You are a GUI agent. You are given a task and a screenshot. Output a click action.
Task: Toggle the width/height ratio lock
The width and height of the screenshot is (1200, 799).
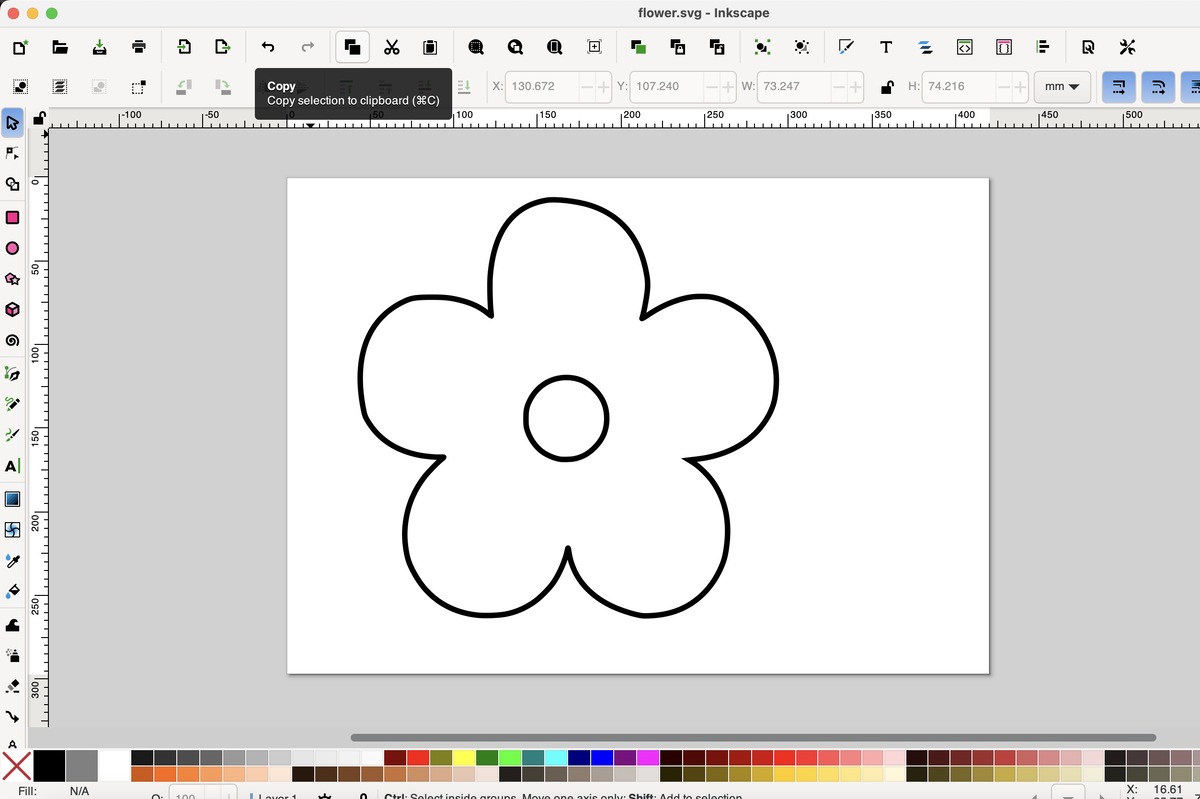point(886,87)
